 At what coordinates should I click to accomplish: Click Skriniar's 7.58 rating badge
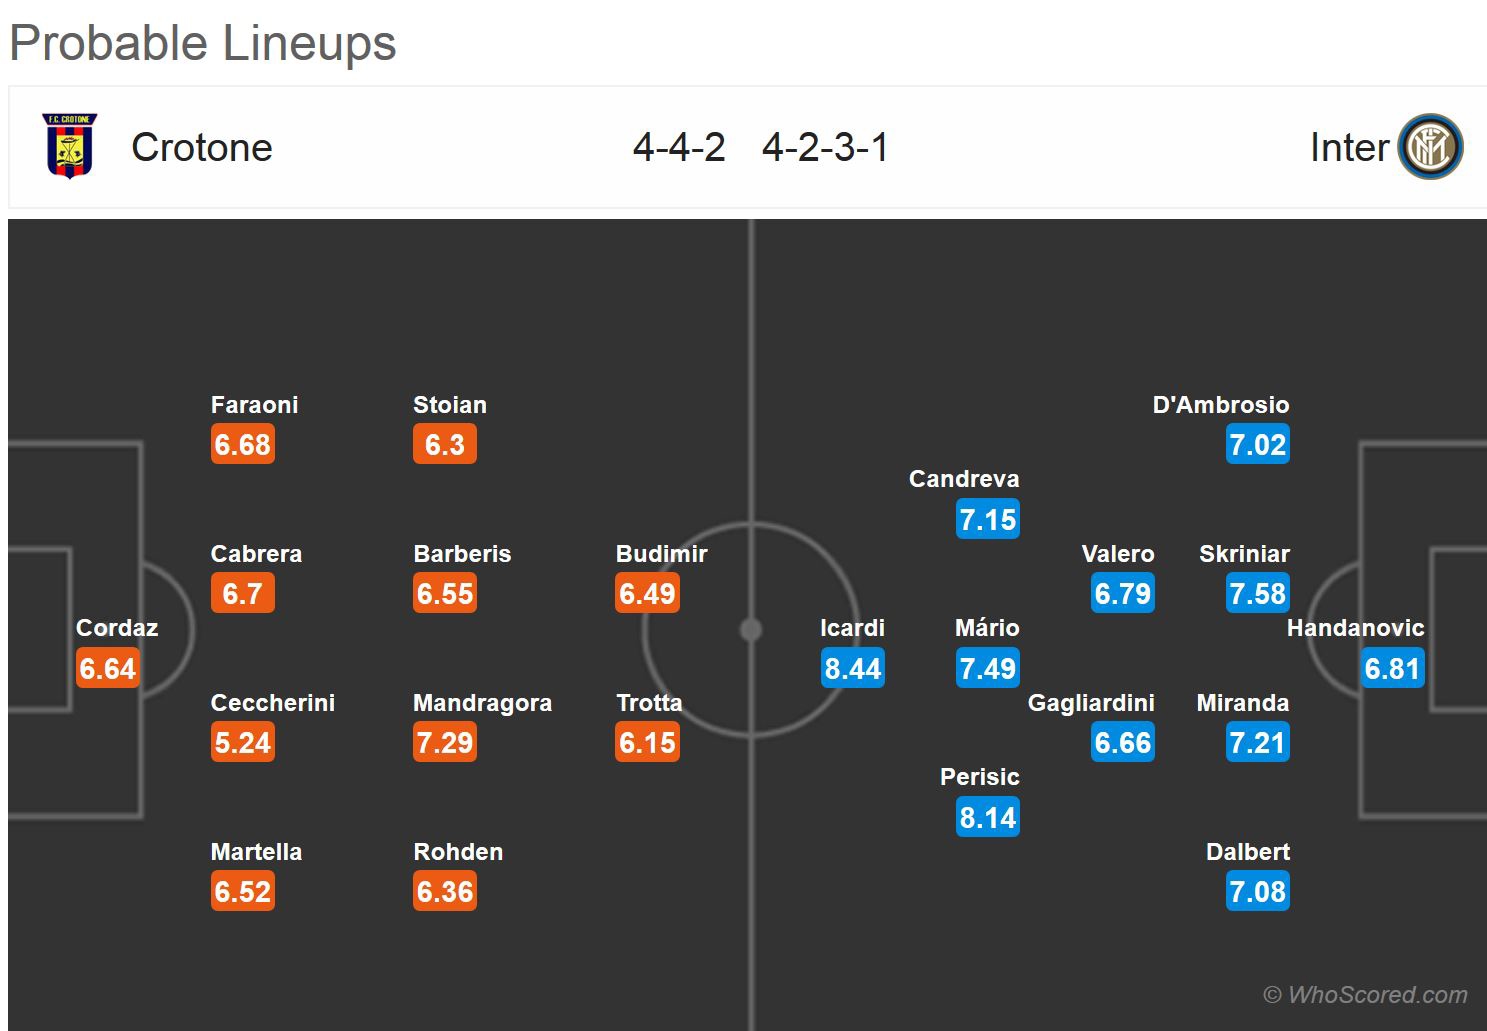coord(1257,594)
